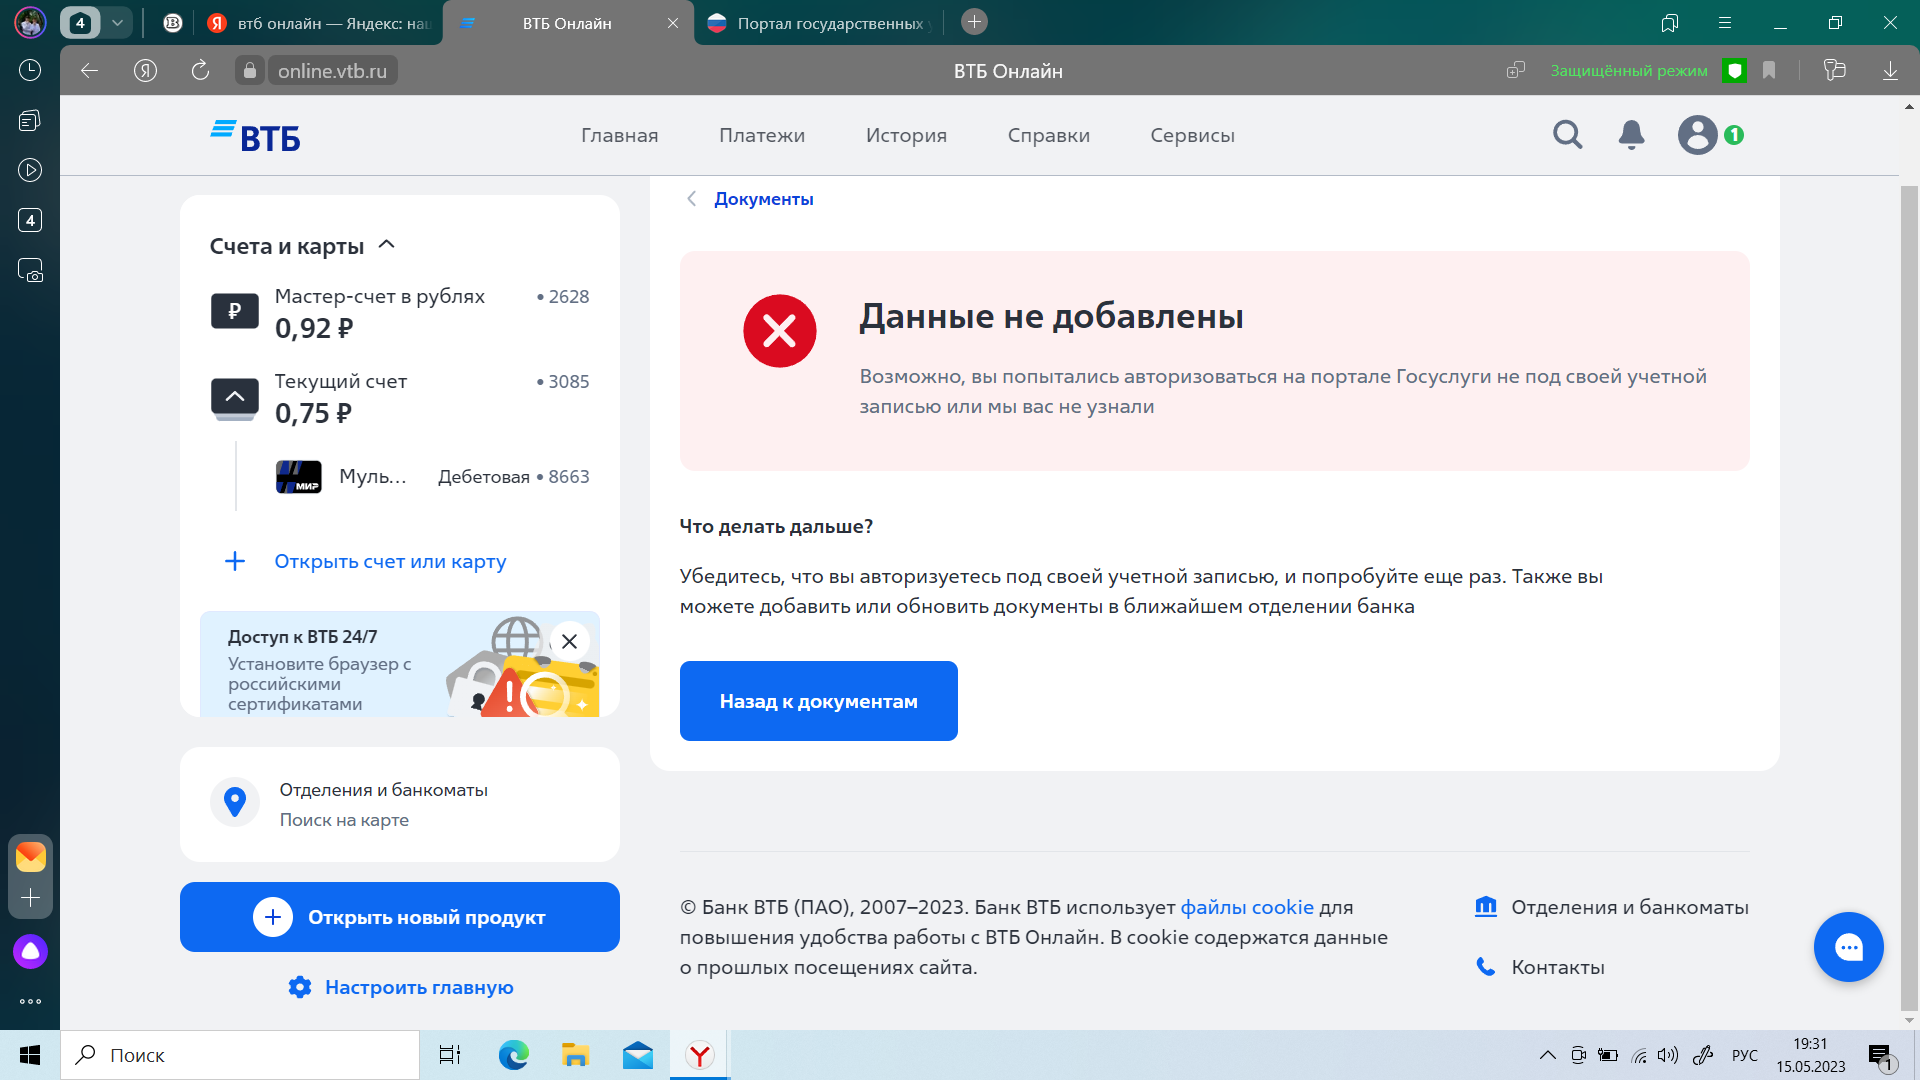Open the chat support bubble

1848,947
